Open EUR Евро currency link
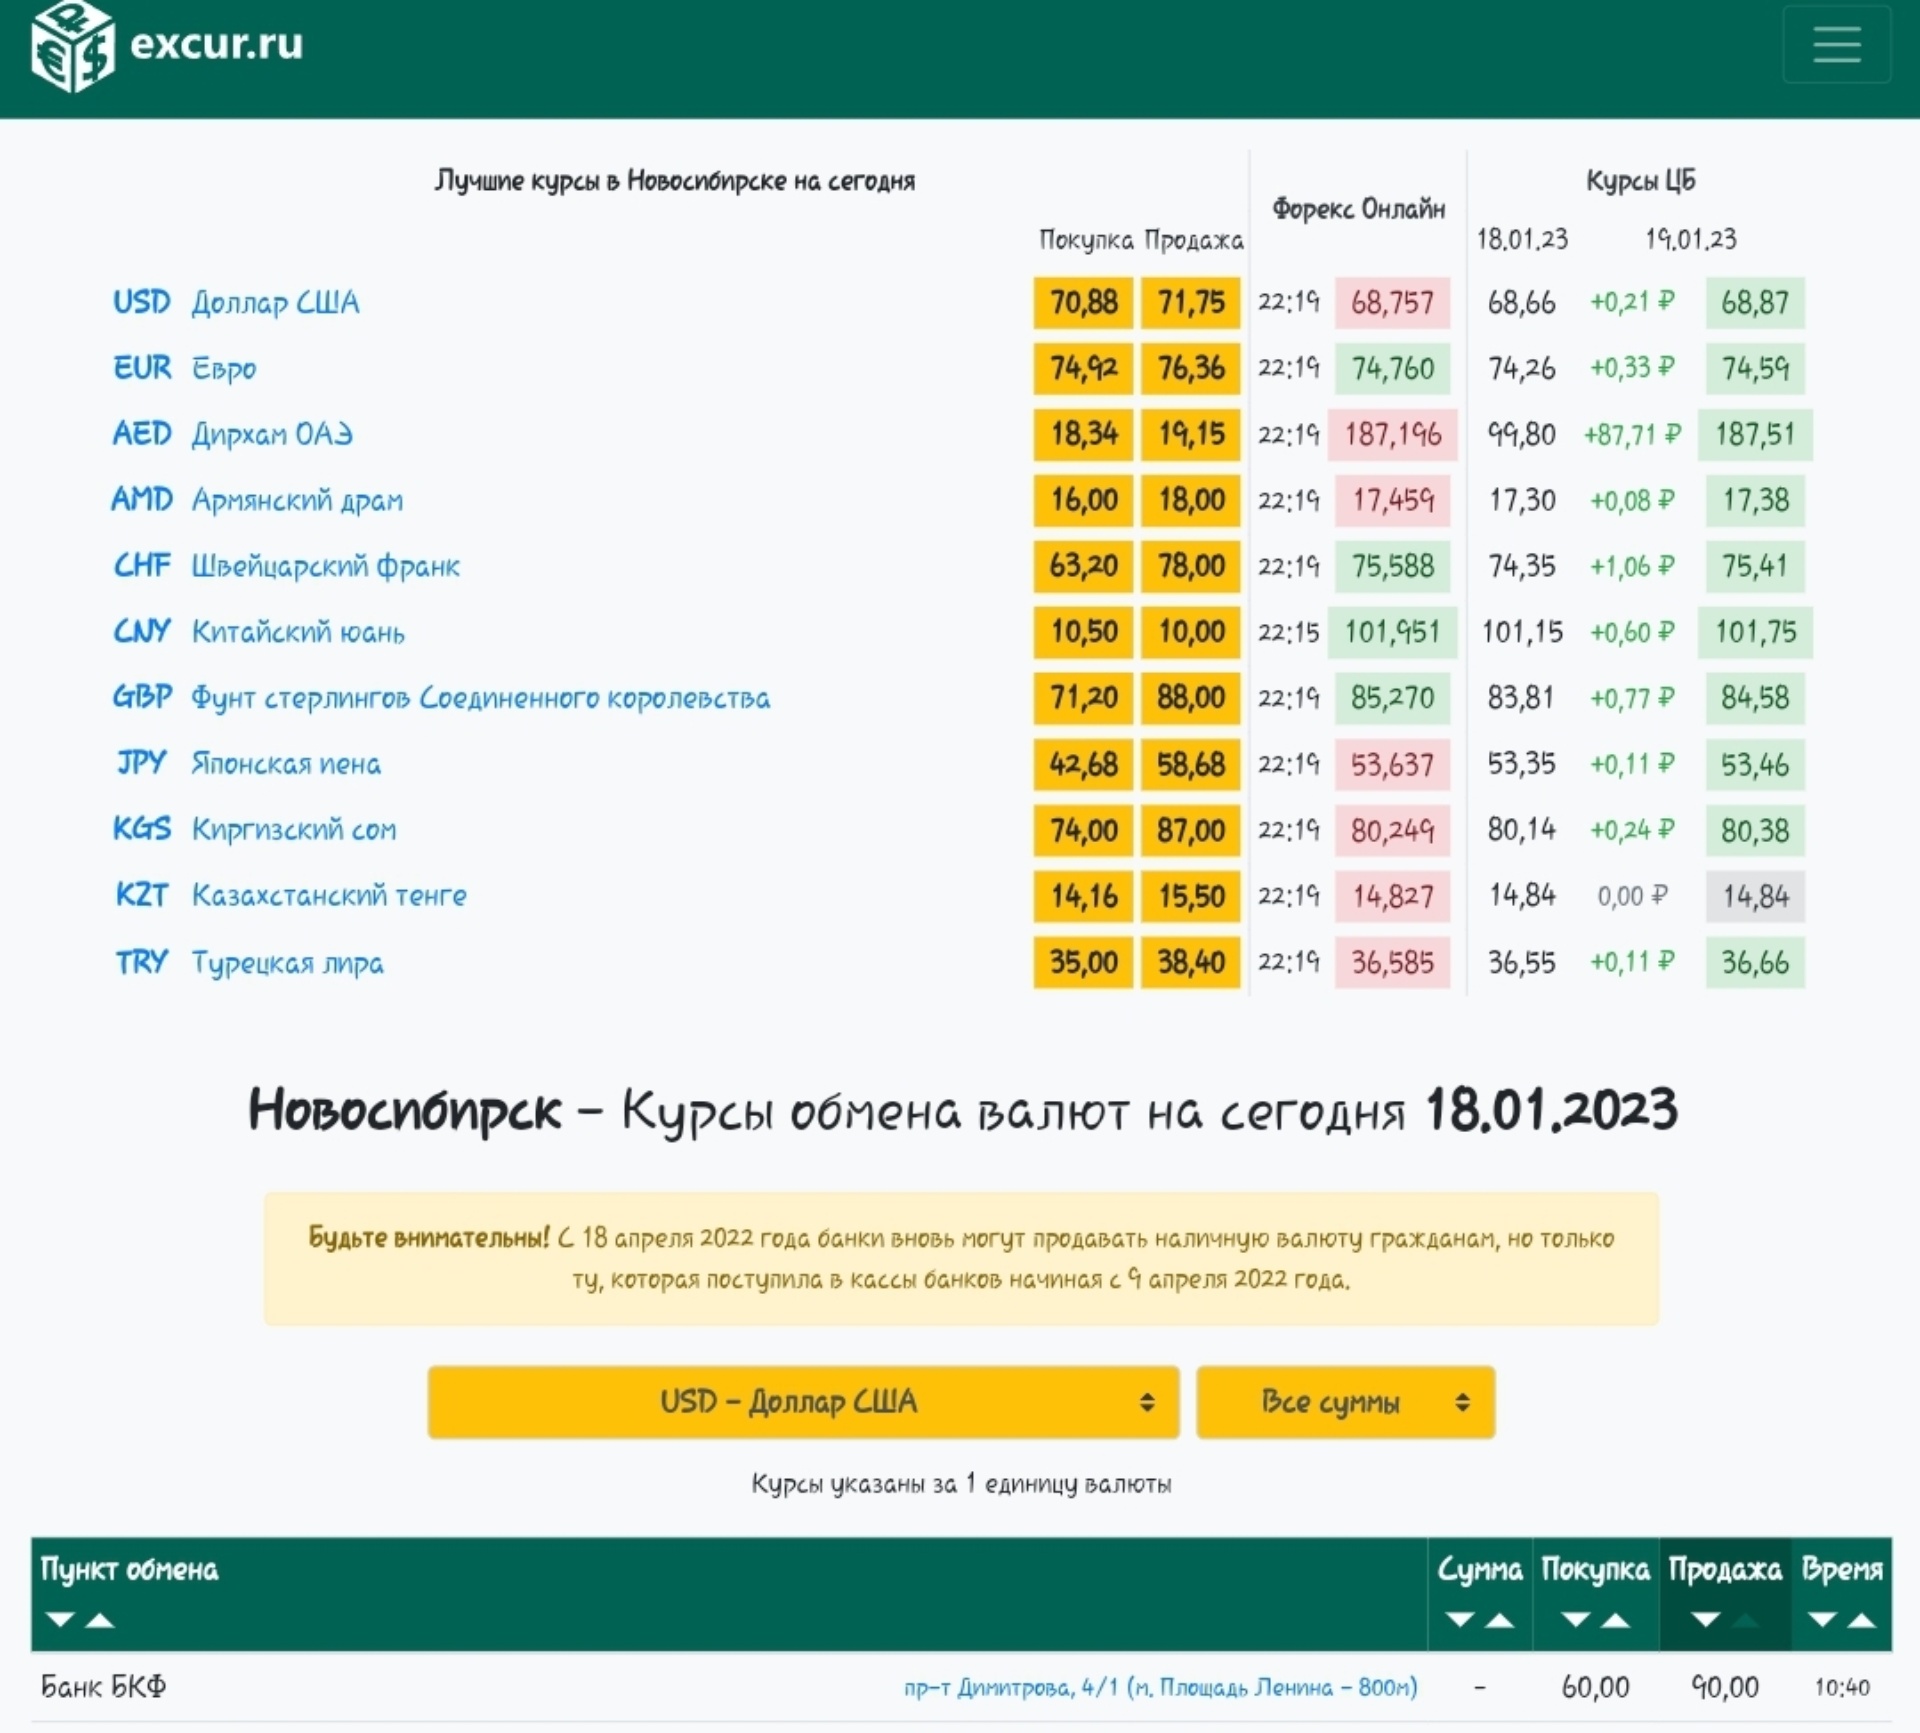This screenshot has height=1733, width=1920. point(184,368)
